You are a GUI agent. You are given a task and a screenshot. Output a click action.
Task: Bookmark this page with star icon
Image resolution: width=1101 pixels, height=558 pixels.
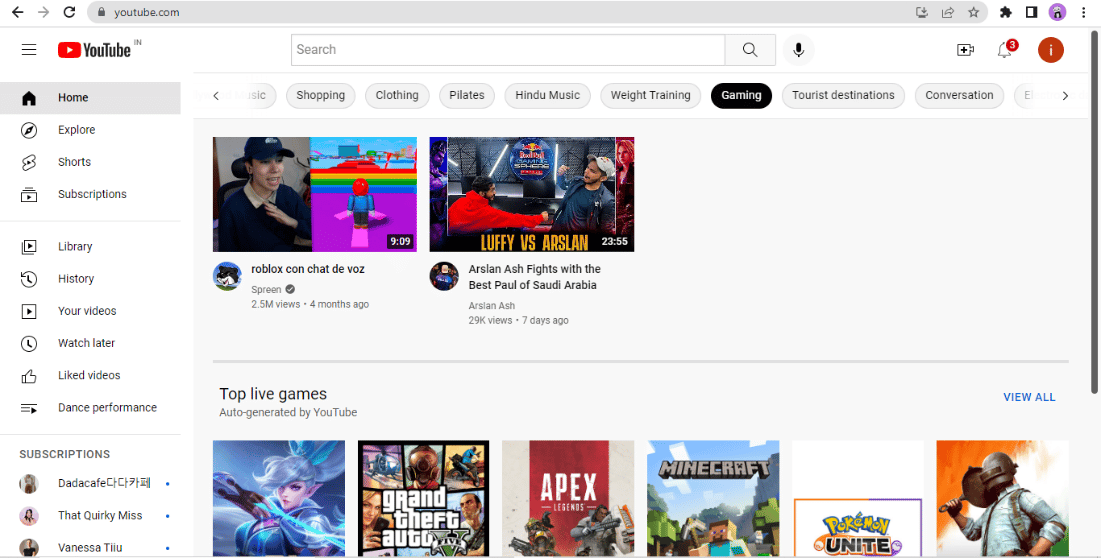point(973,12)
